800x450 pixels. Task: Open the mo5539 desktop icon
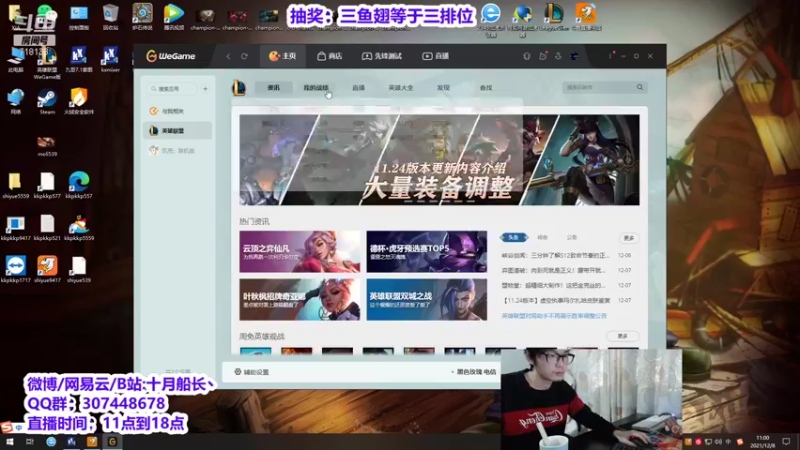coord(47,146)
